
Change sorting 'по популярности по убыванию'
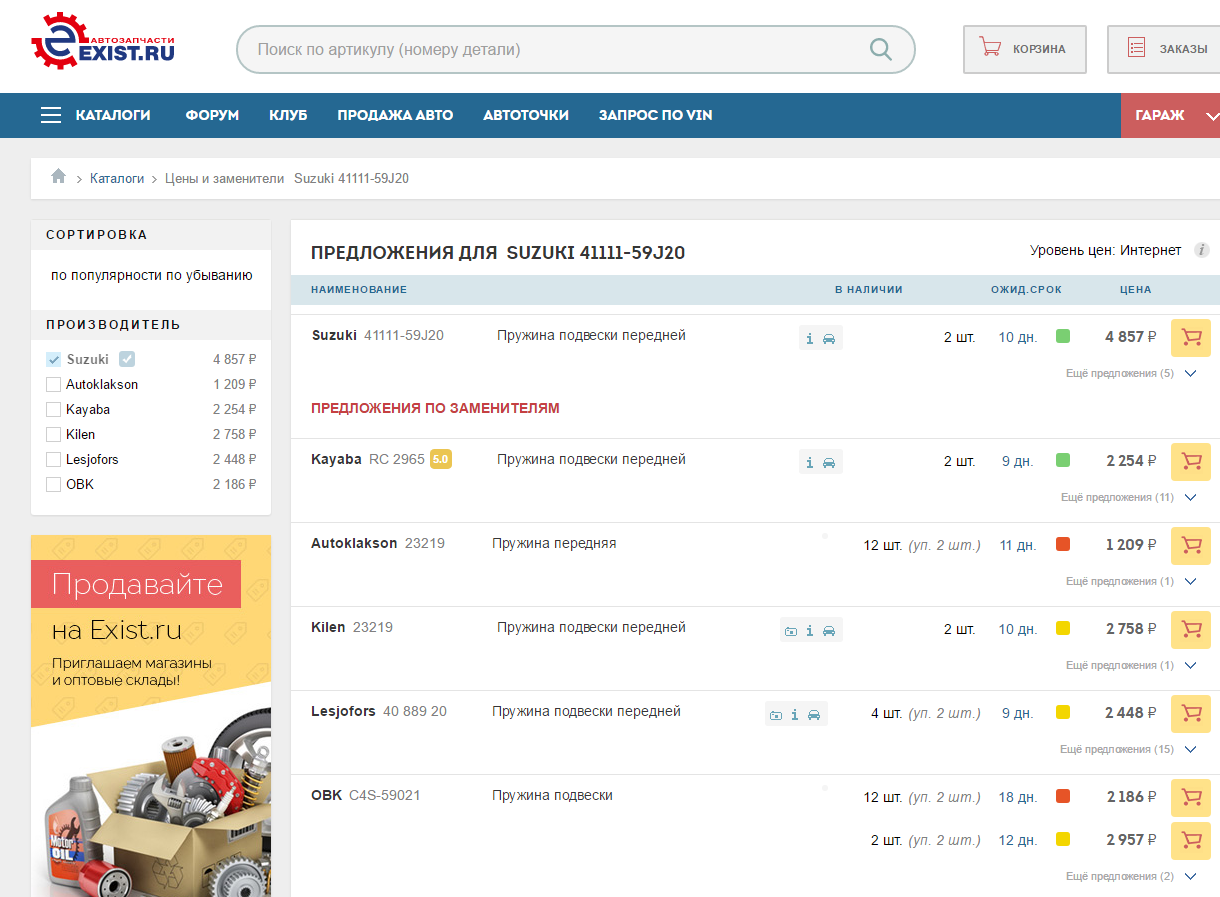pos(151,275)
